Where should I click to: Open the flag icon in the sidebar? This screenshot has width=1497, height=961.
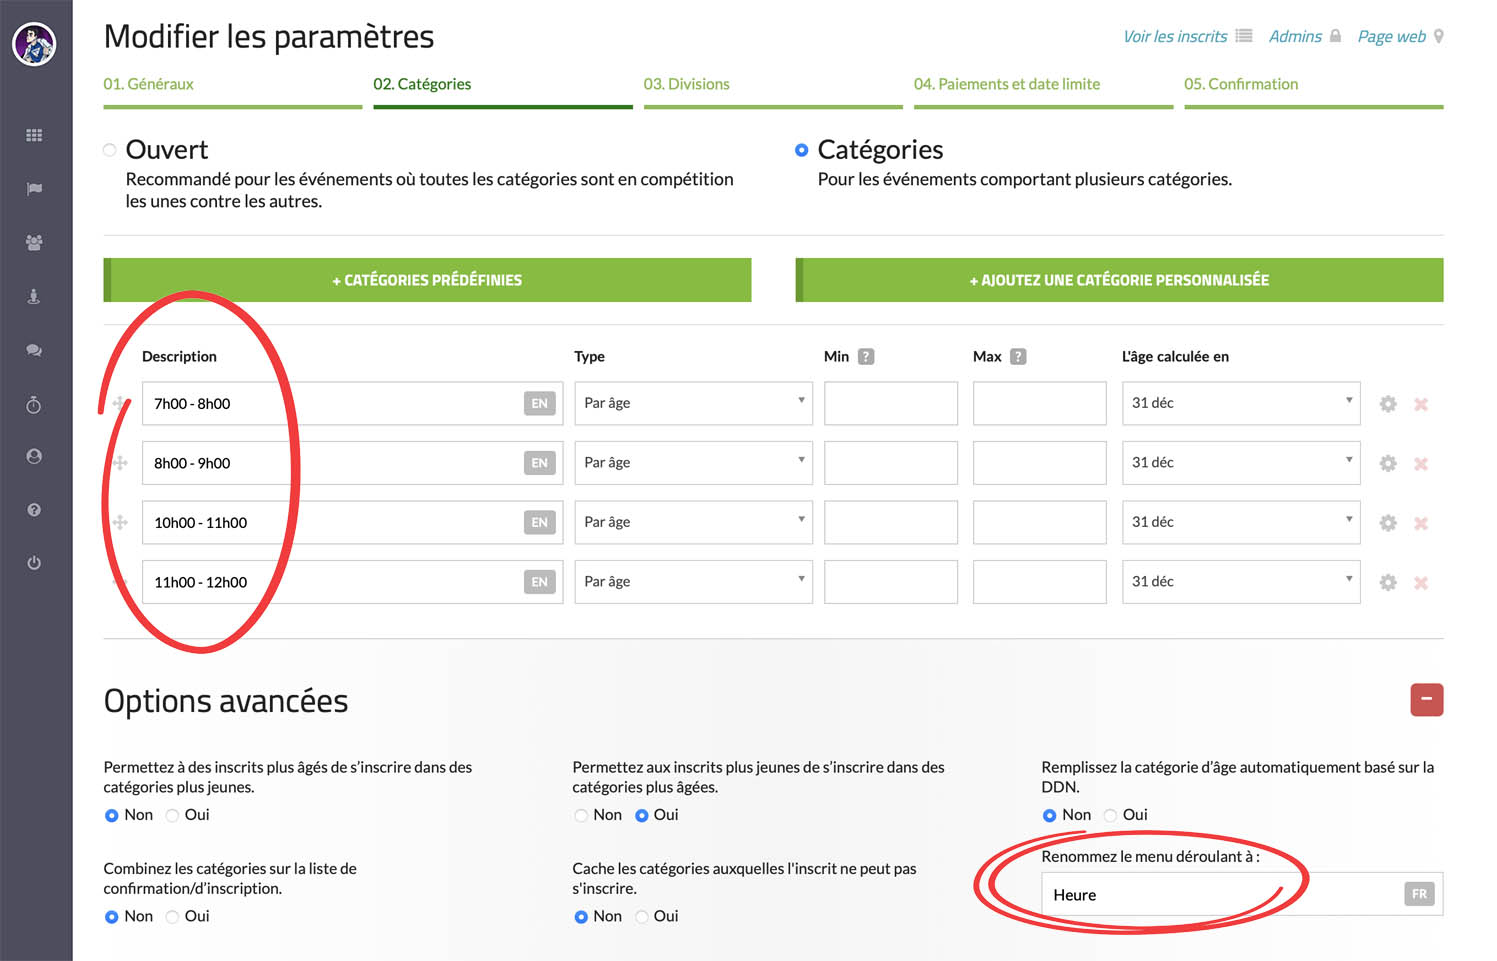(34, 189)
